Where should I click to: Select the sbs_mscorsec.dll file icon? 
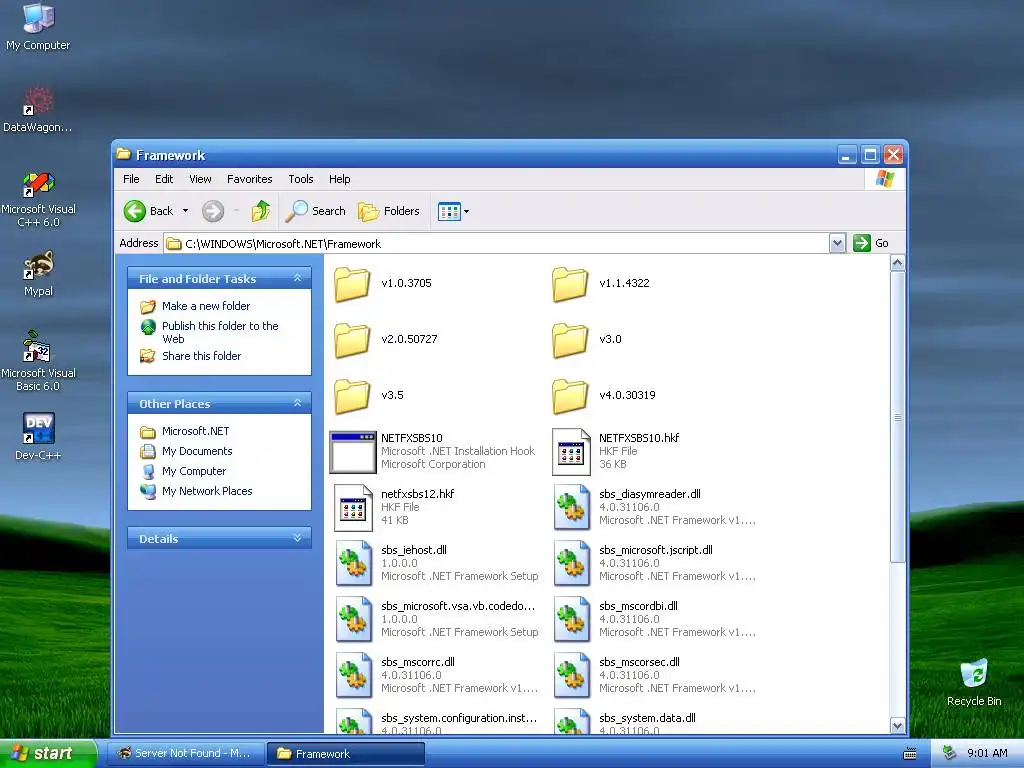click(571, 676)
